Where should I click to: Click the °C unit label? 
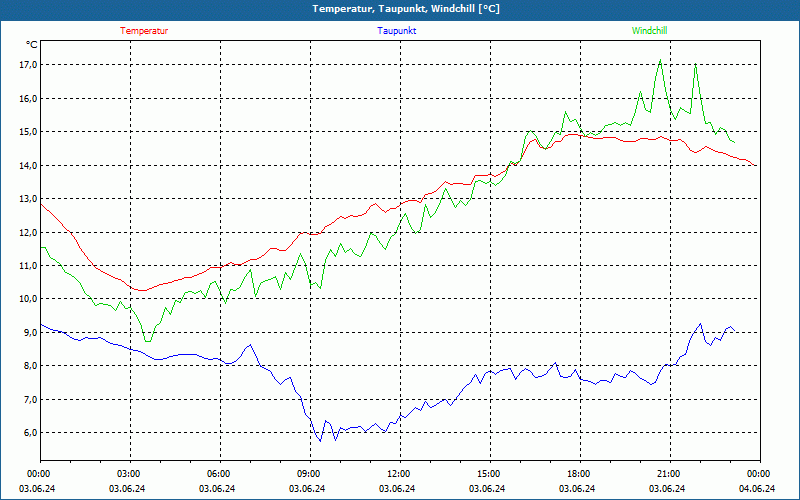tap(31, 45)
